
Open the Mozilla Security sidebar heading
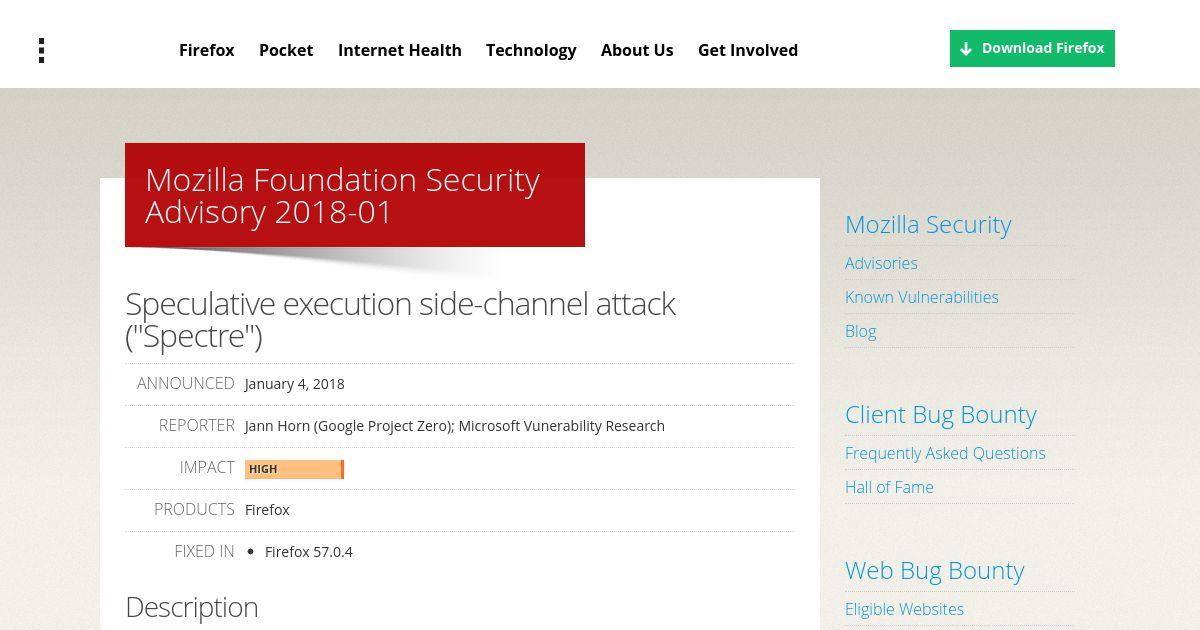(x=928, y=224)
